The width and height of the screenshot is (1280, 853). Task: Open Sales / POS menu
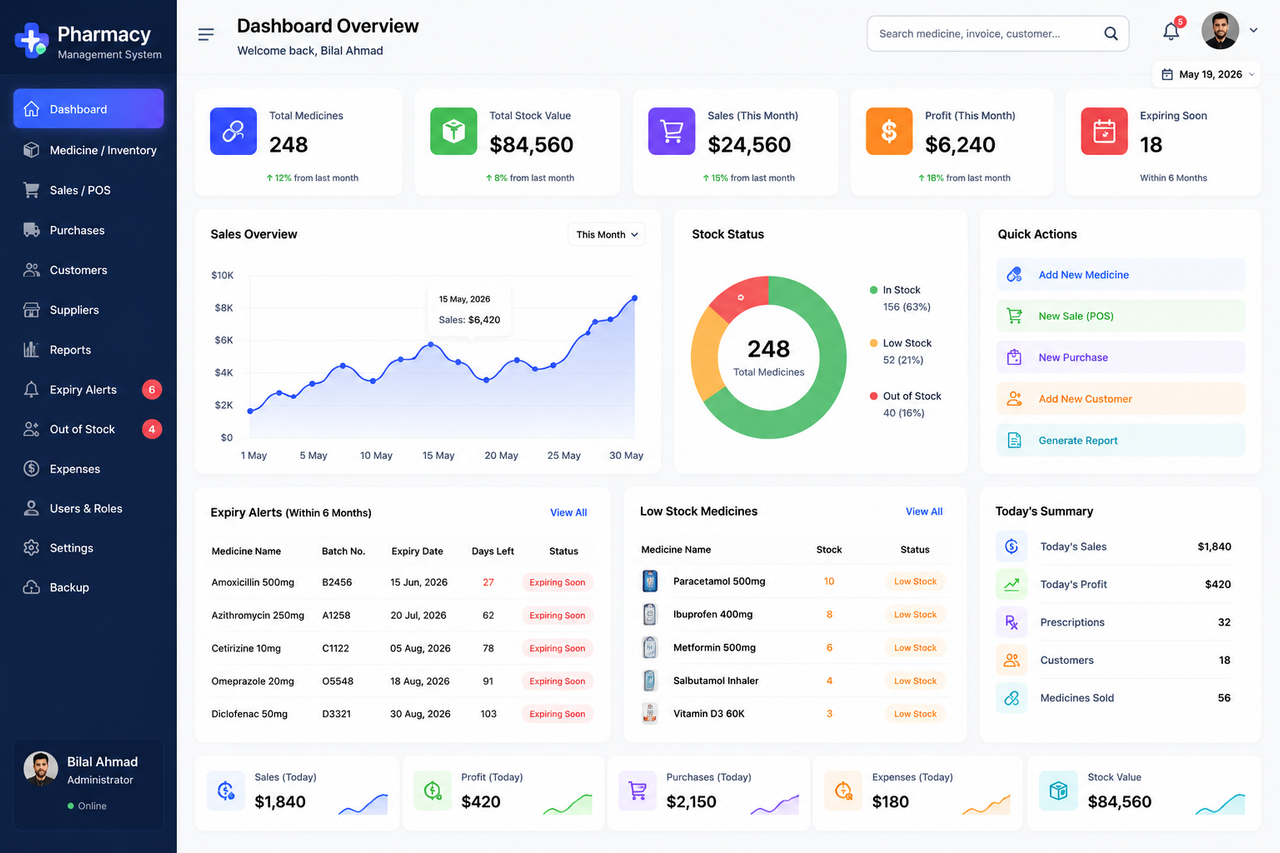88,190
